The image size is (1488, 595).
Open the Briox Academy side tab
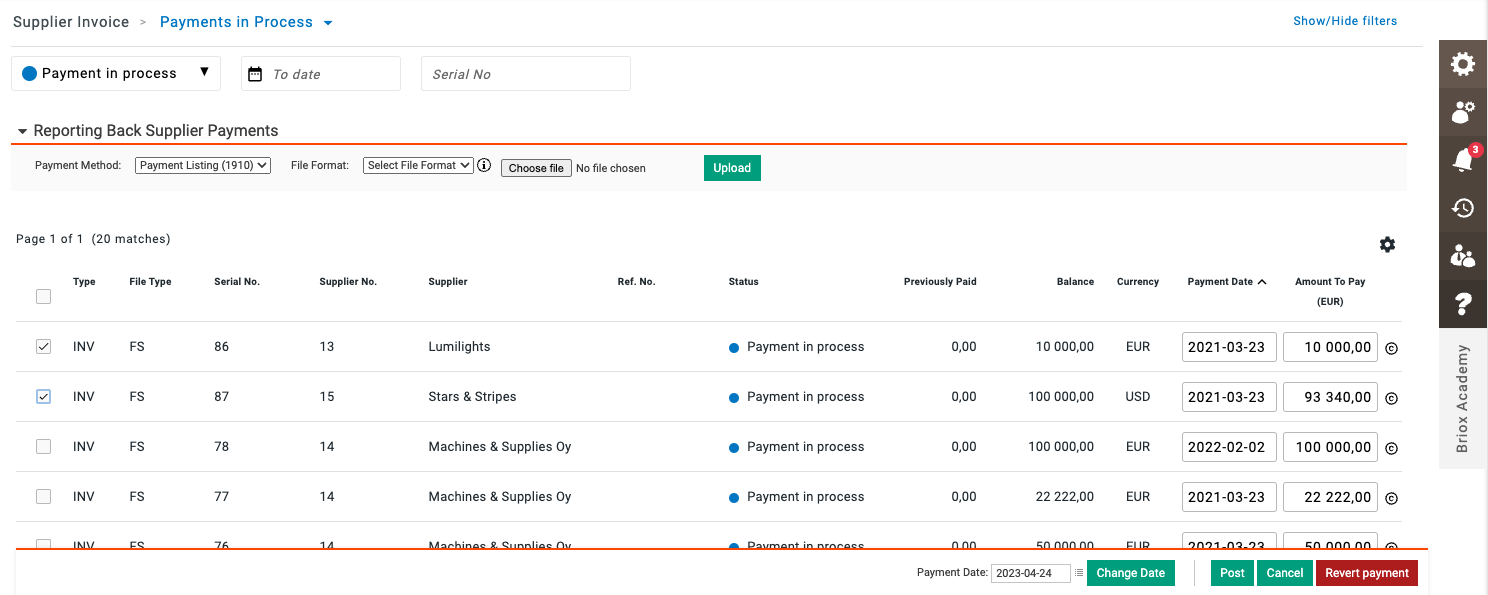tap(1462, 398)
